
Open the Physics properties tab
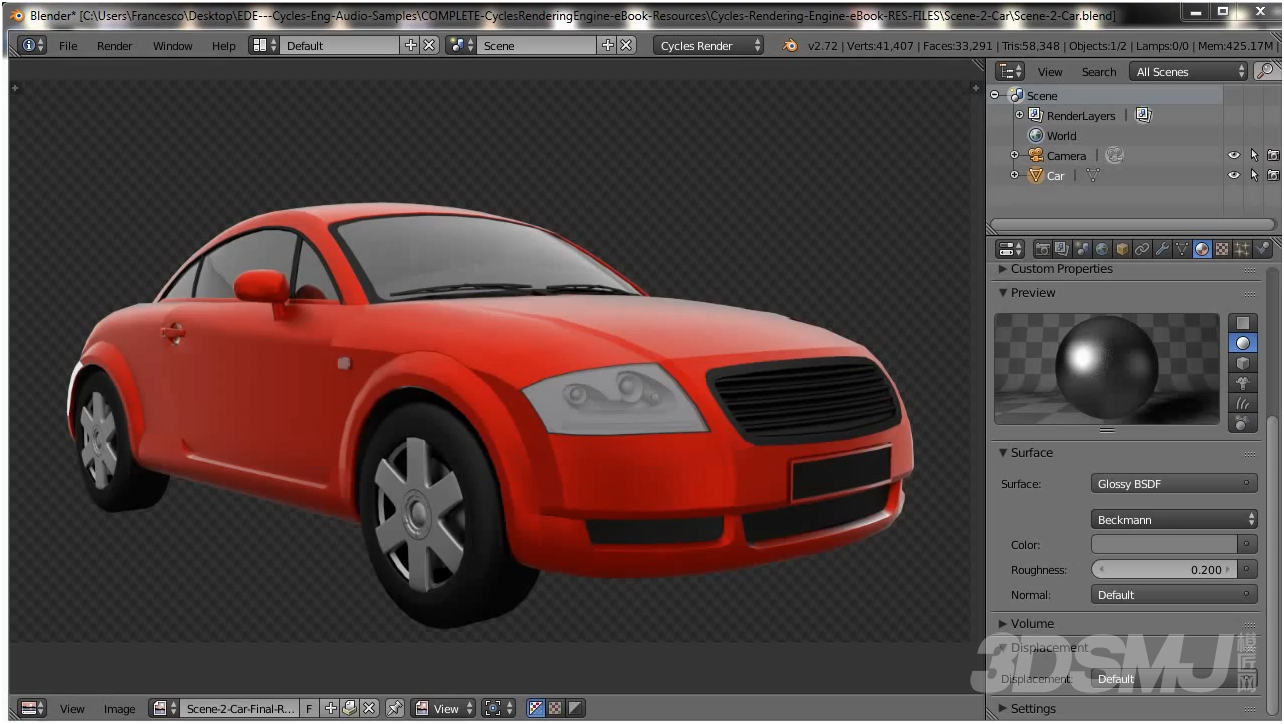(x=1263, y=249)
